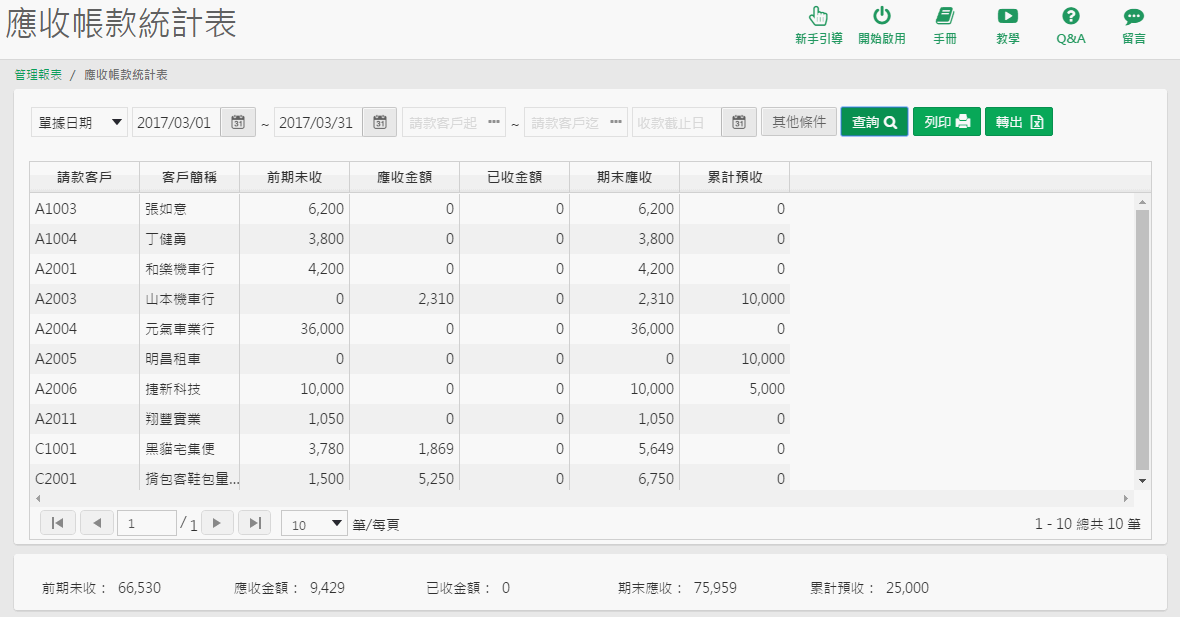Click the 查詢 search button
Screen dimensions: 1180x617
(874, 122)
